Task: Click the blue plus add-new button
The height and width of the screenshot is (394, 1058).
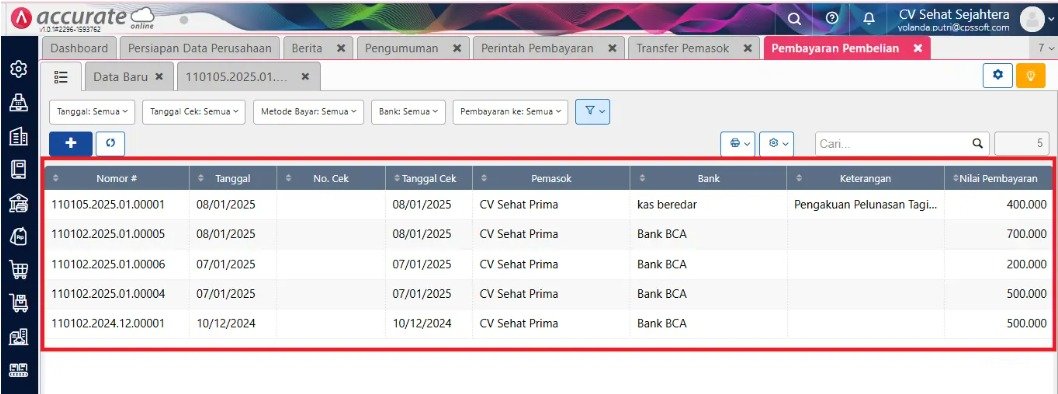Action: tap(70, 144)
